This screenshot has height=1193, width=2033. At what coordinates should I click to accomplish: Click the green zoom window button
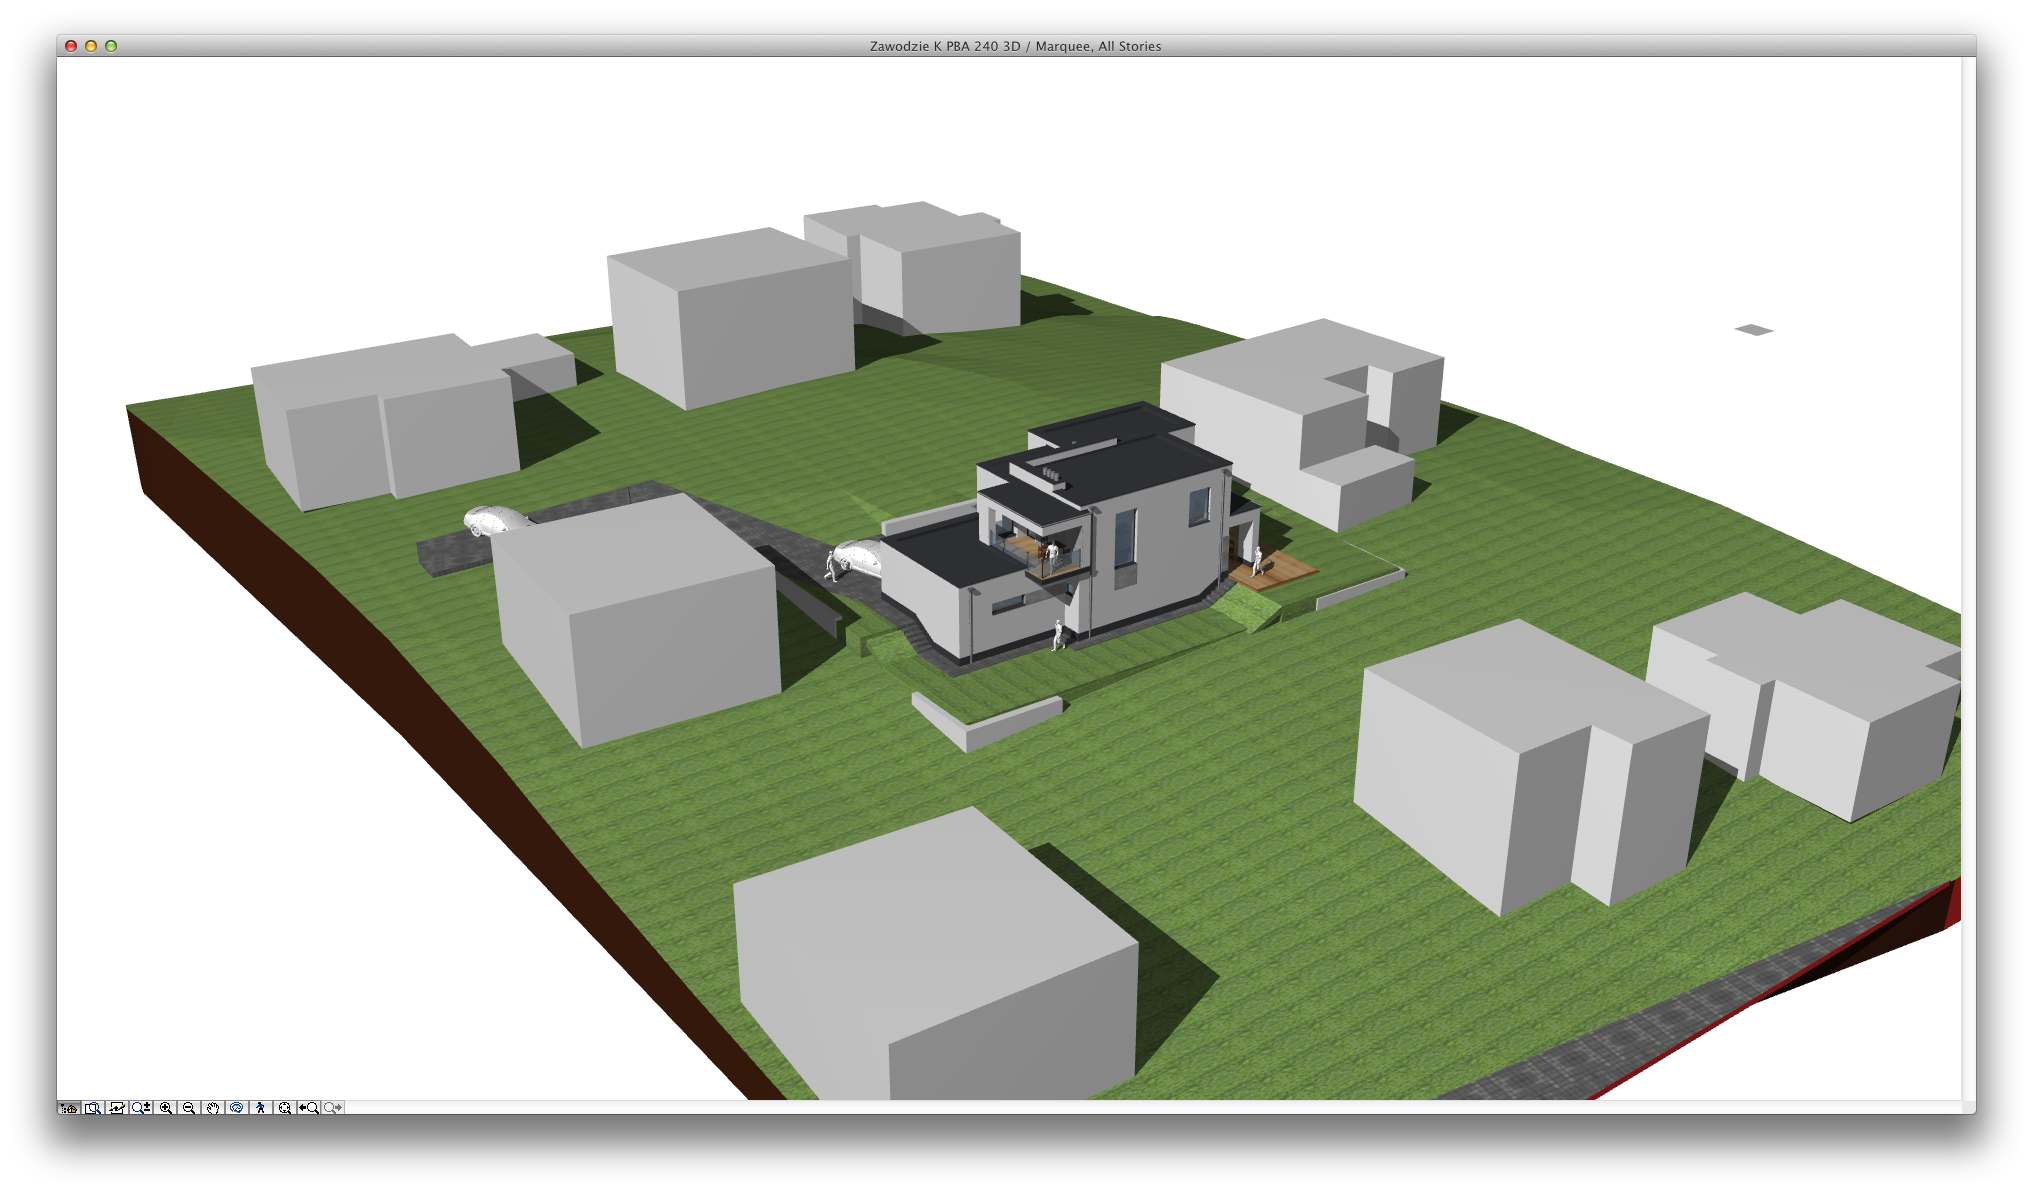click(x=111, y=46)
